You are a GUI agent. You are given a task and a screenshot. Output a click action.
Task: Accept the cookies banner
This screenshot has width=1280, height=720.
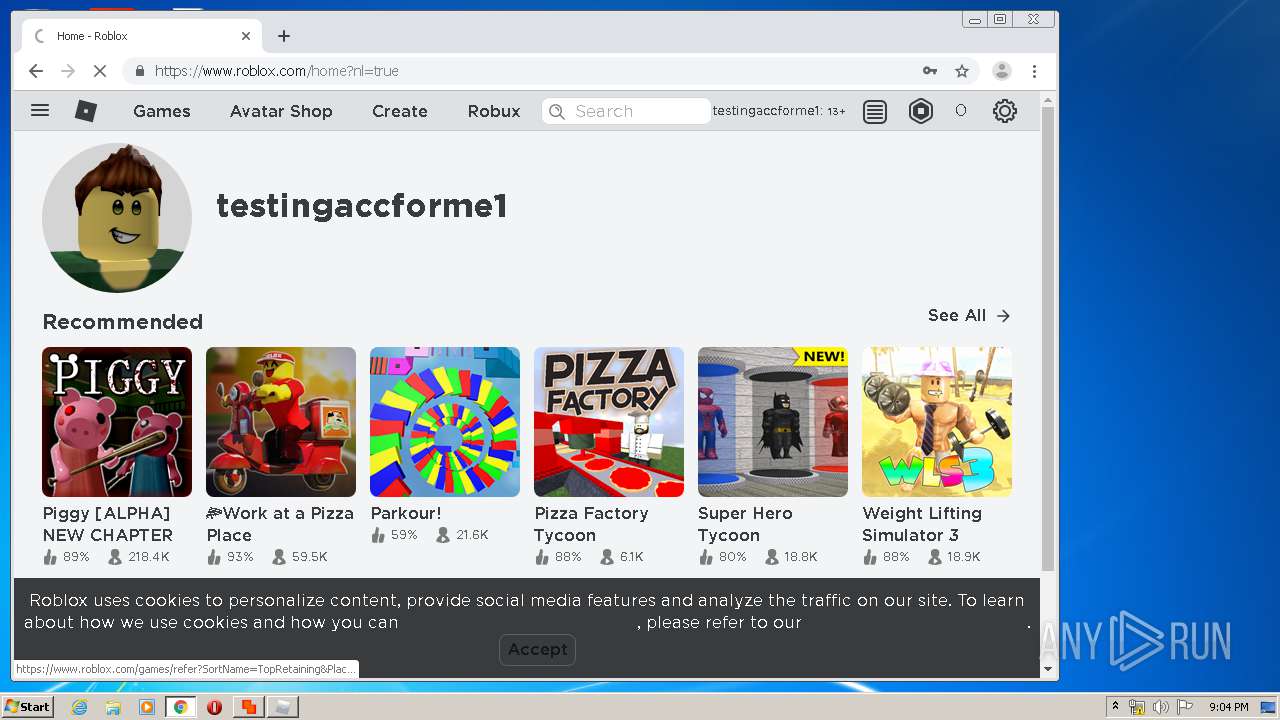[537, 649]
